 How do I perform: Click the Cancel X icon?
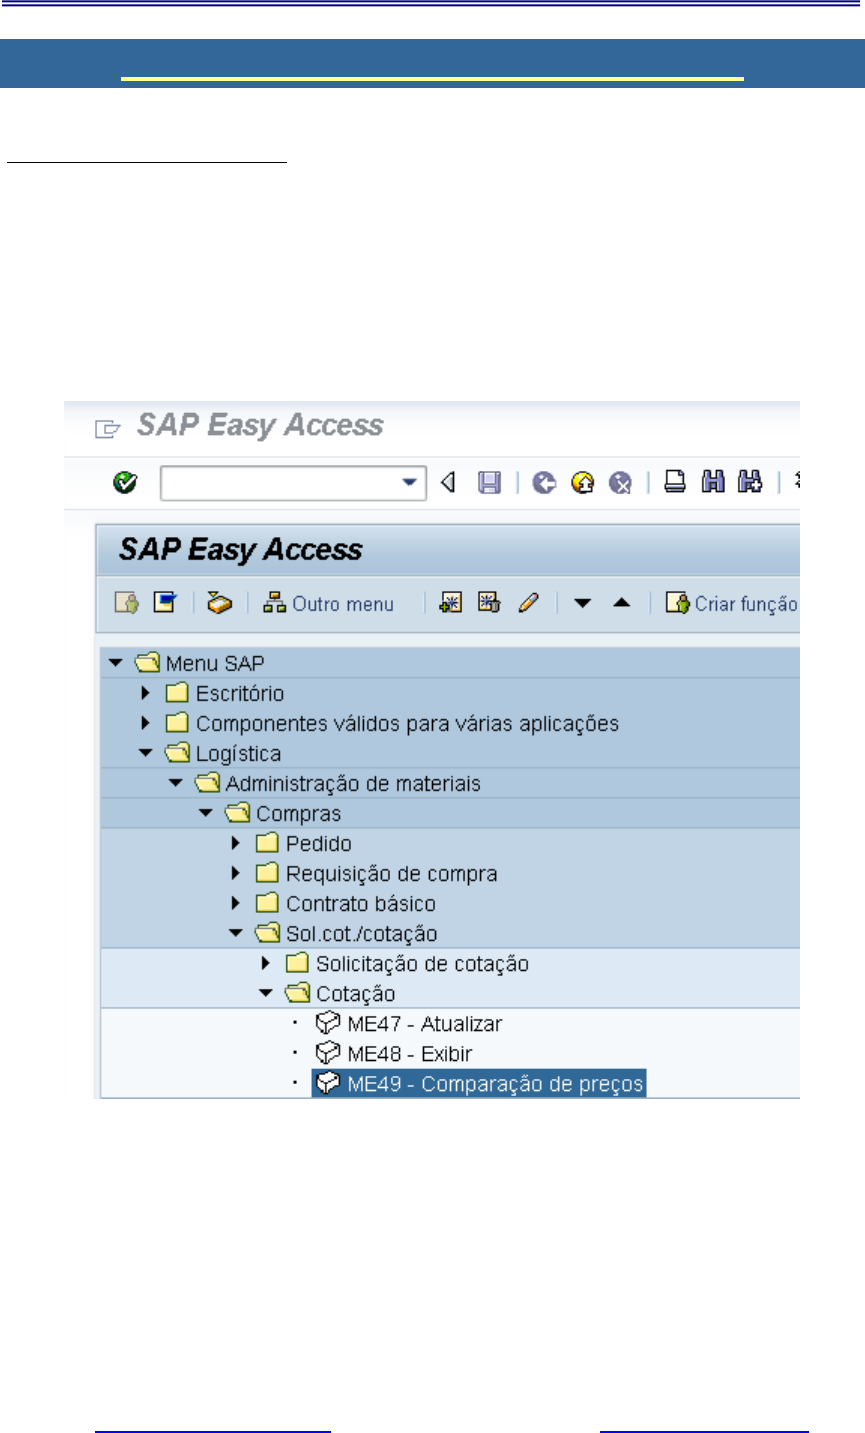(621, 483)
